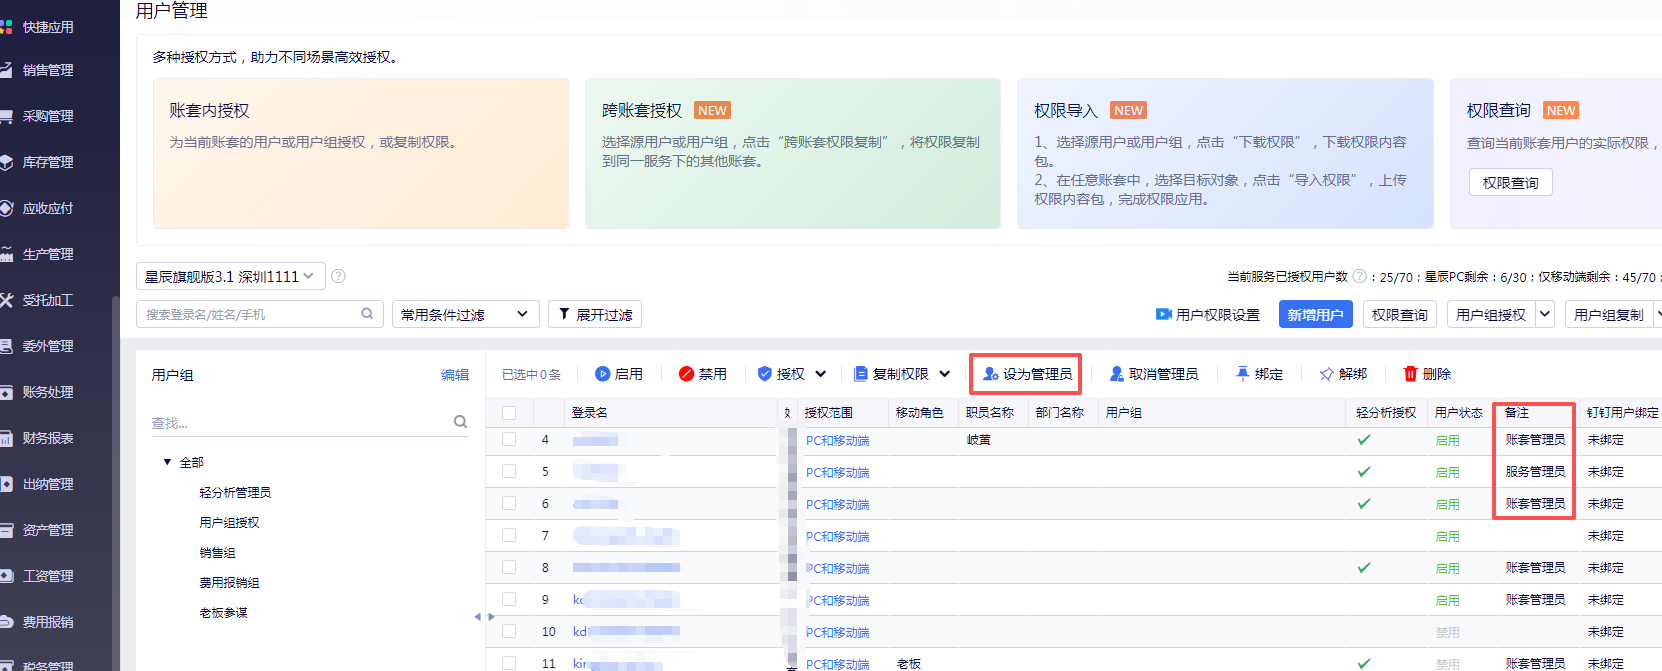Click the 用户状态 column header
Viewport: 1662px width, 671px height.
[1458, 413]
